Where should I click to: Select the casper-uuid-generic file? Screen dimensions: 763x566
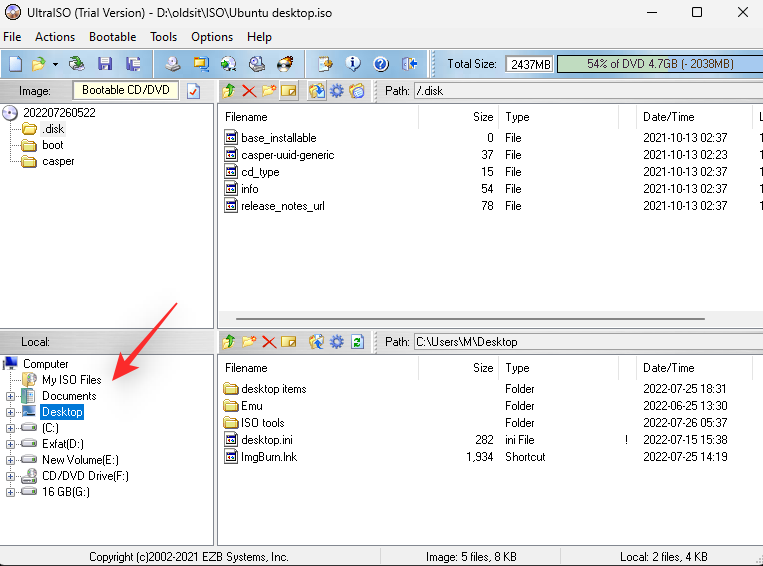click(x=288, y=155)
